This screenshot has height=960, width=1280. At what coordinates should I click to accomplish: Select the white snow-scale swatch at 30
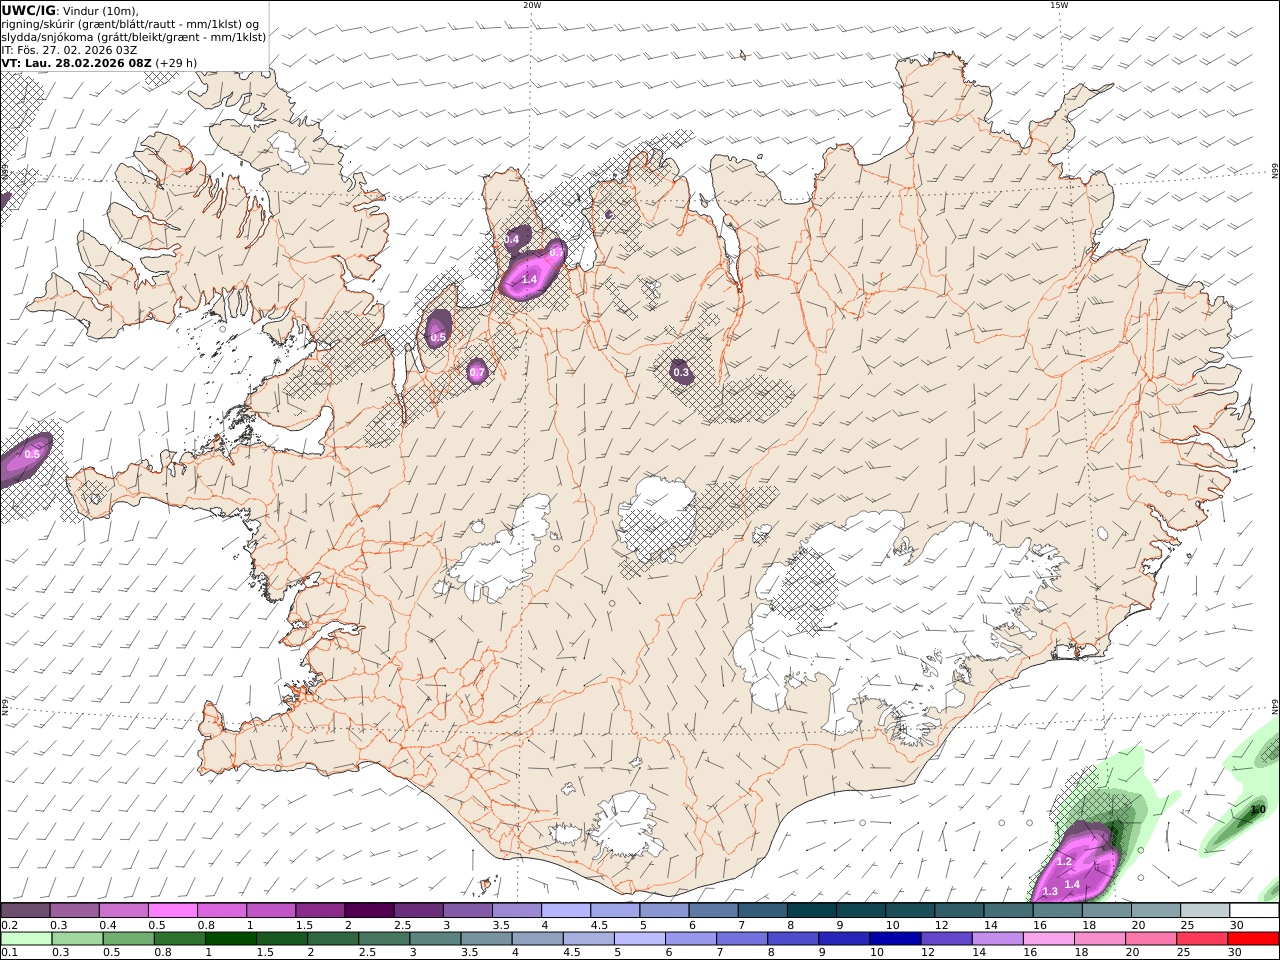coord(1255,911)
